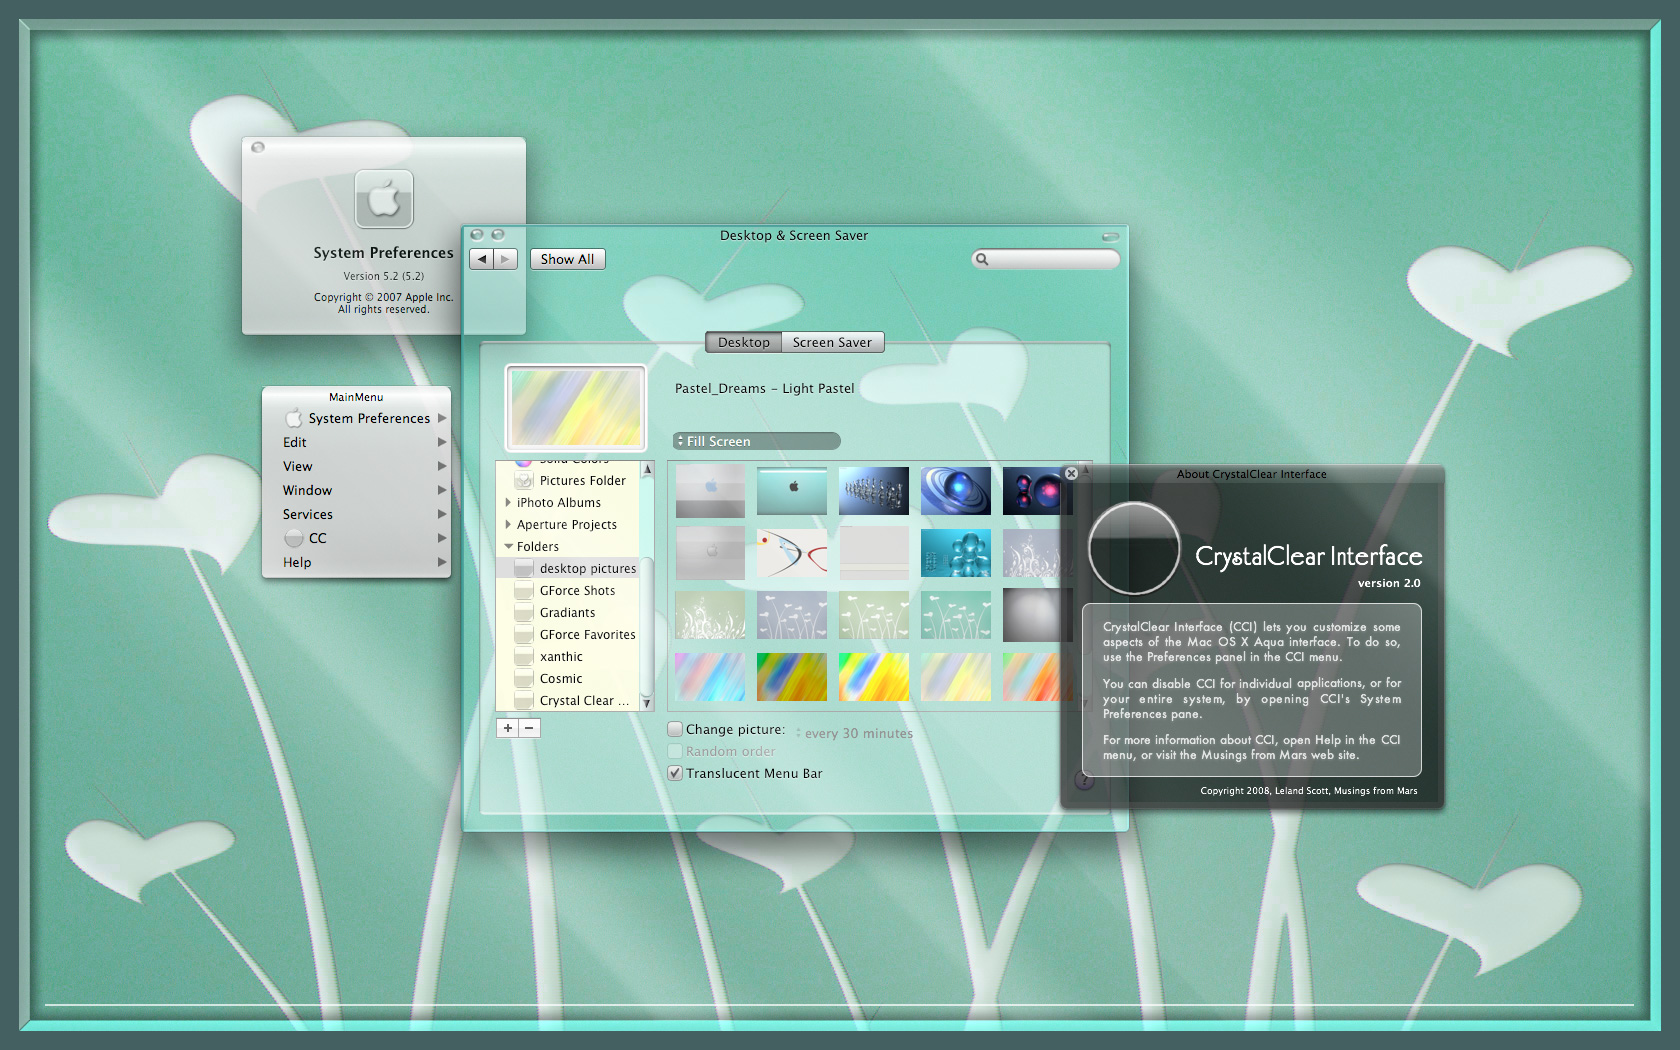Pick the green-yellow vivid streaks wallpaper
The width and height of the screenshot is (1680, 1050).
tap(792, 677)
